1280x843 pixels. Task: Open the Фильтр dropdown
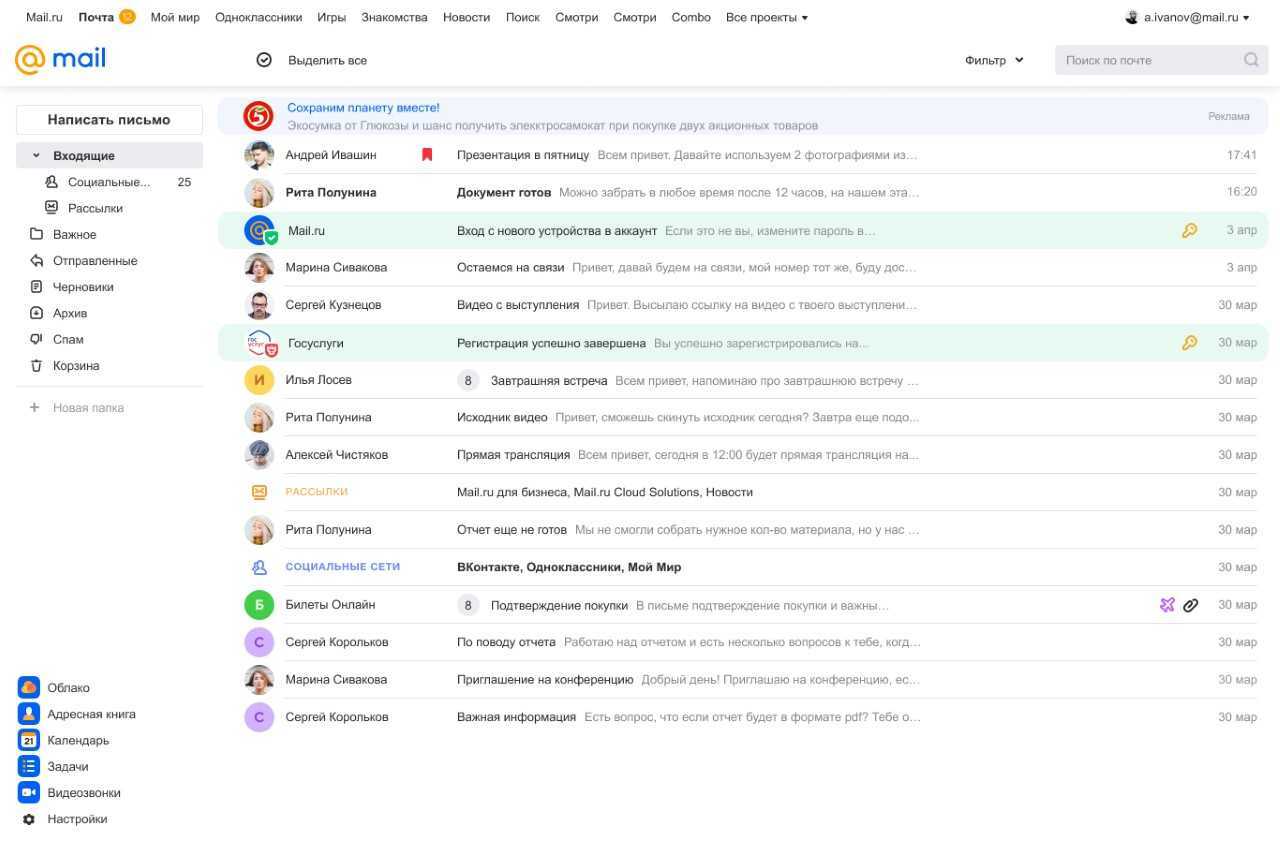(994, 60)
